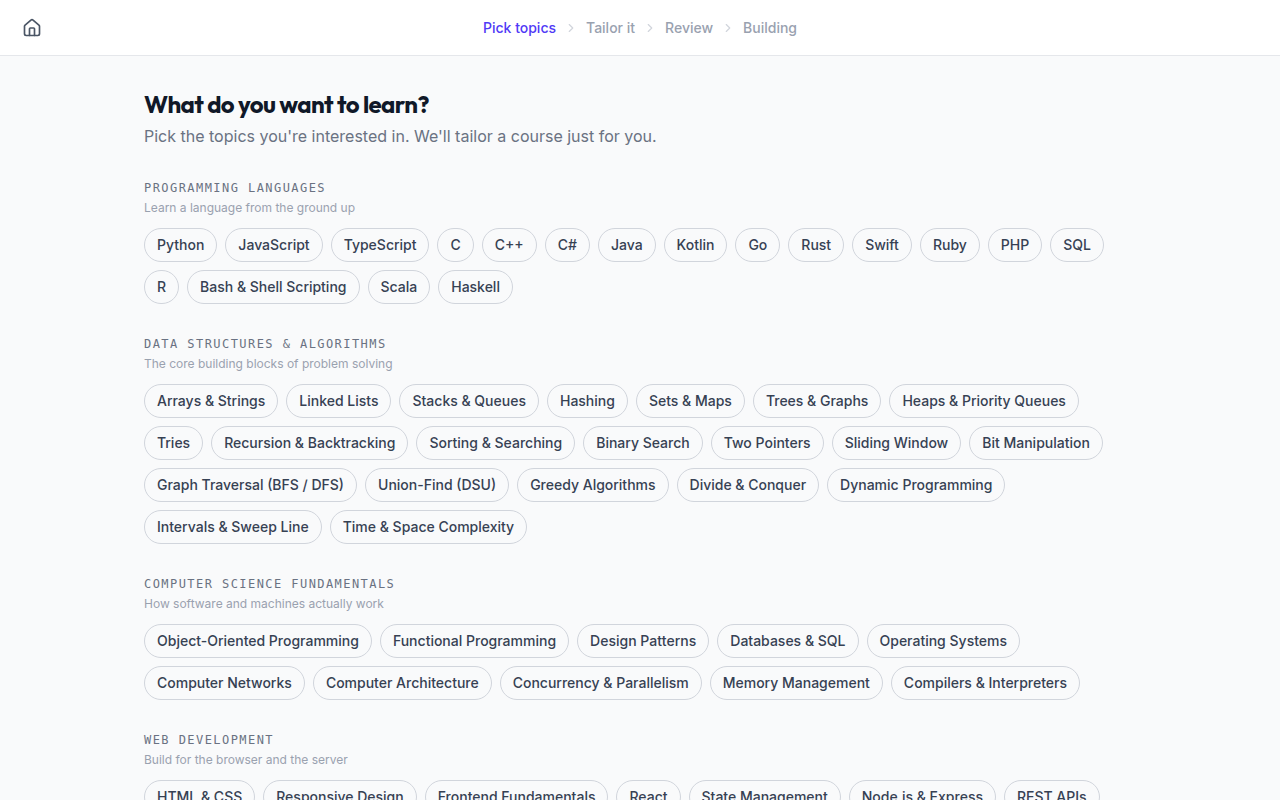Pick Divide & Conquer topic
The image size is (1280, 800).
(x=748, y=485)
